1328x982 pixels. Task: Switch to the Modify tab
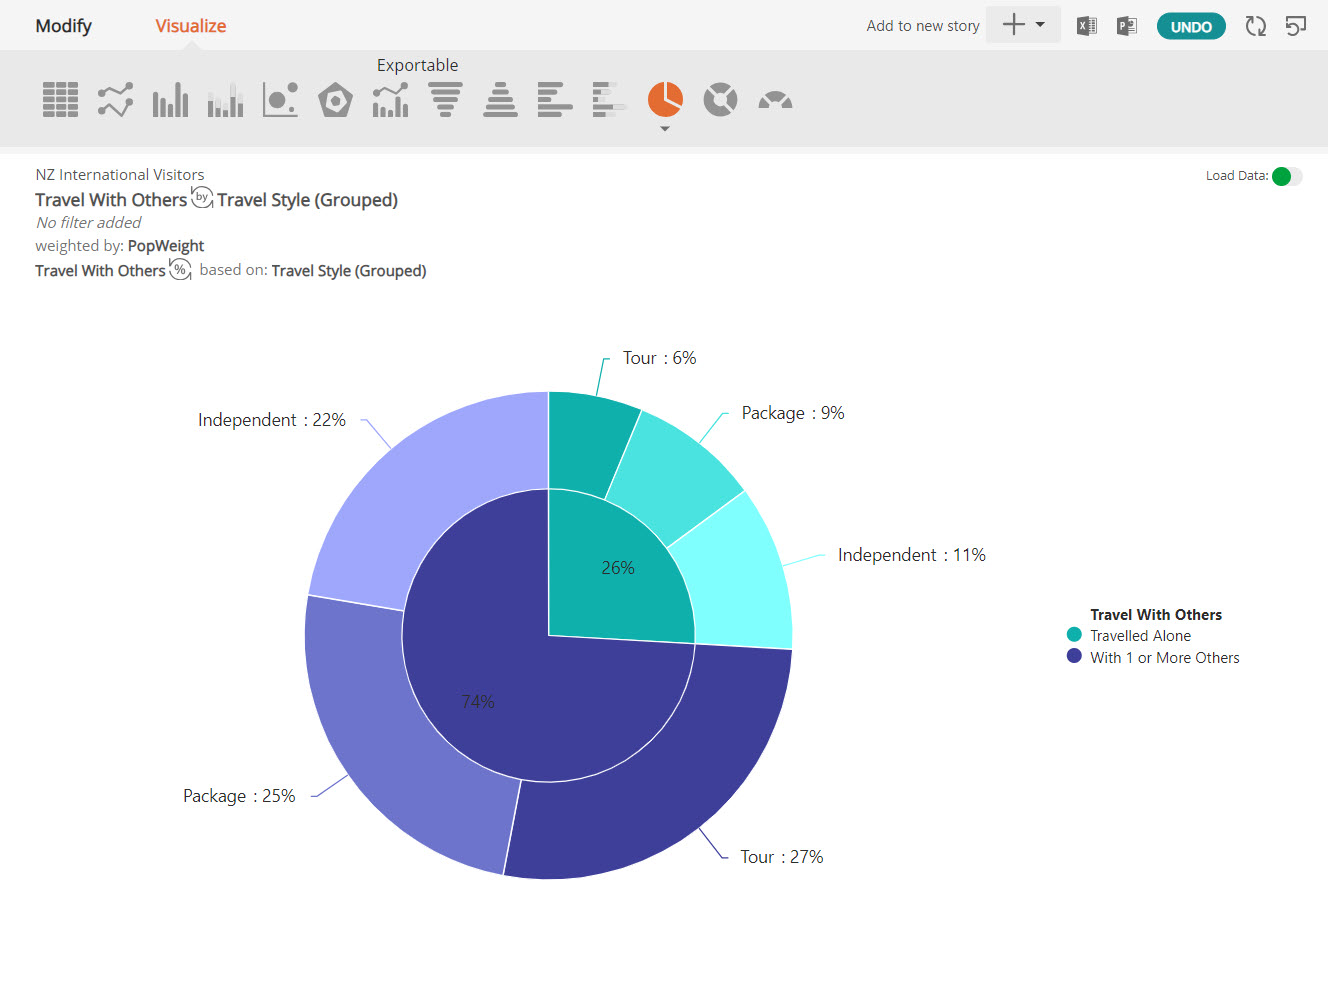point(63,26)
